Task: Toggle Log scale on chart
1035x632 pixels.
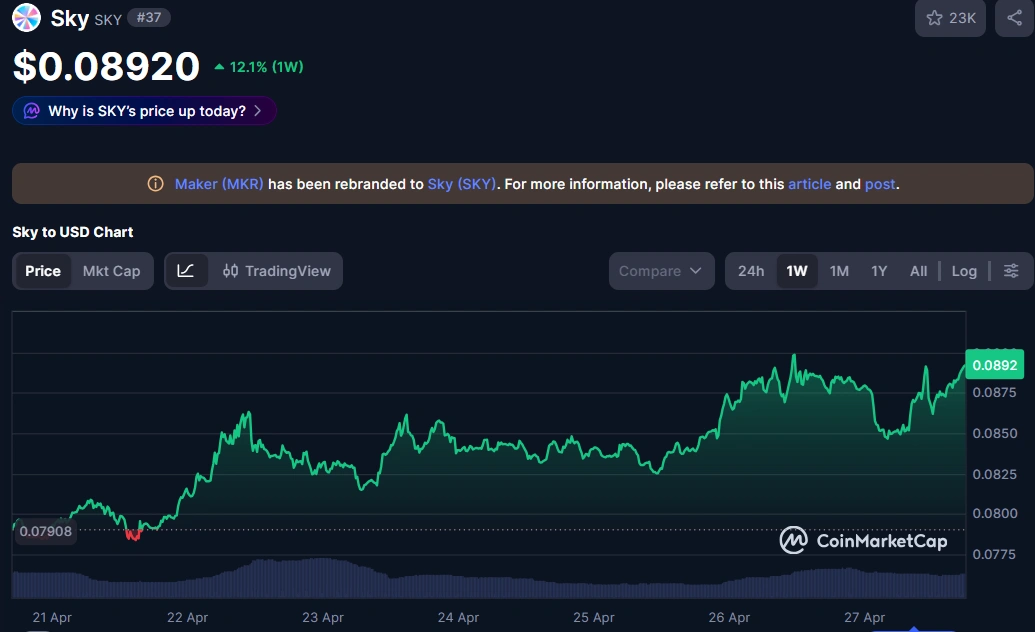Action: pyautogui.click(x=964, y=271)
